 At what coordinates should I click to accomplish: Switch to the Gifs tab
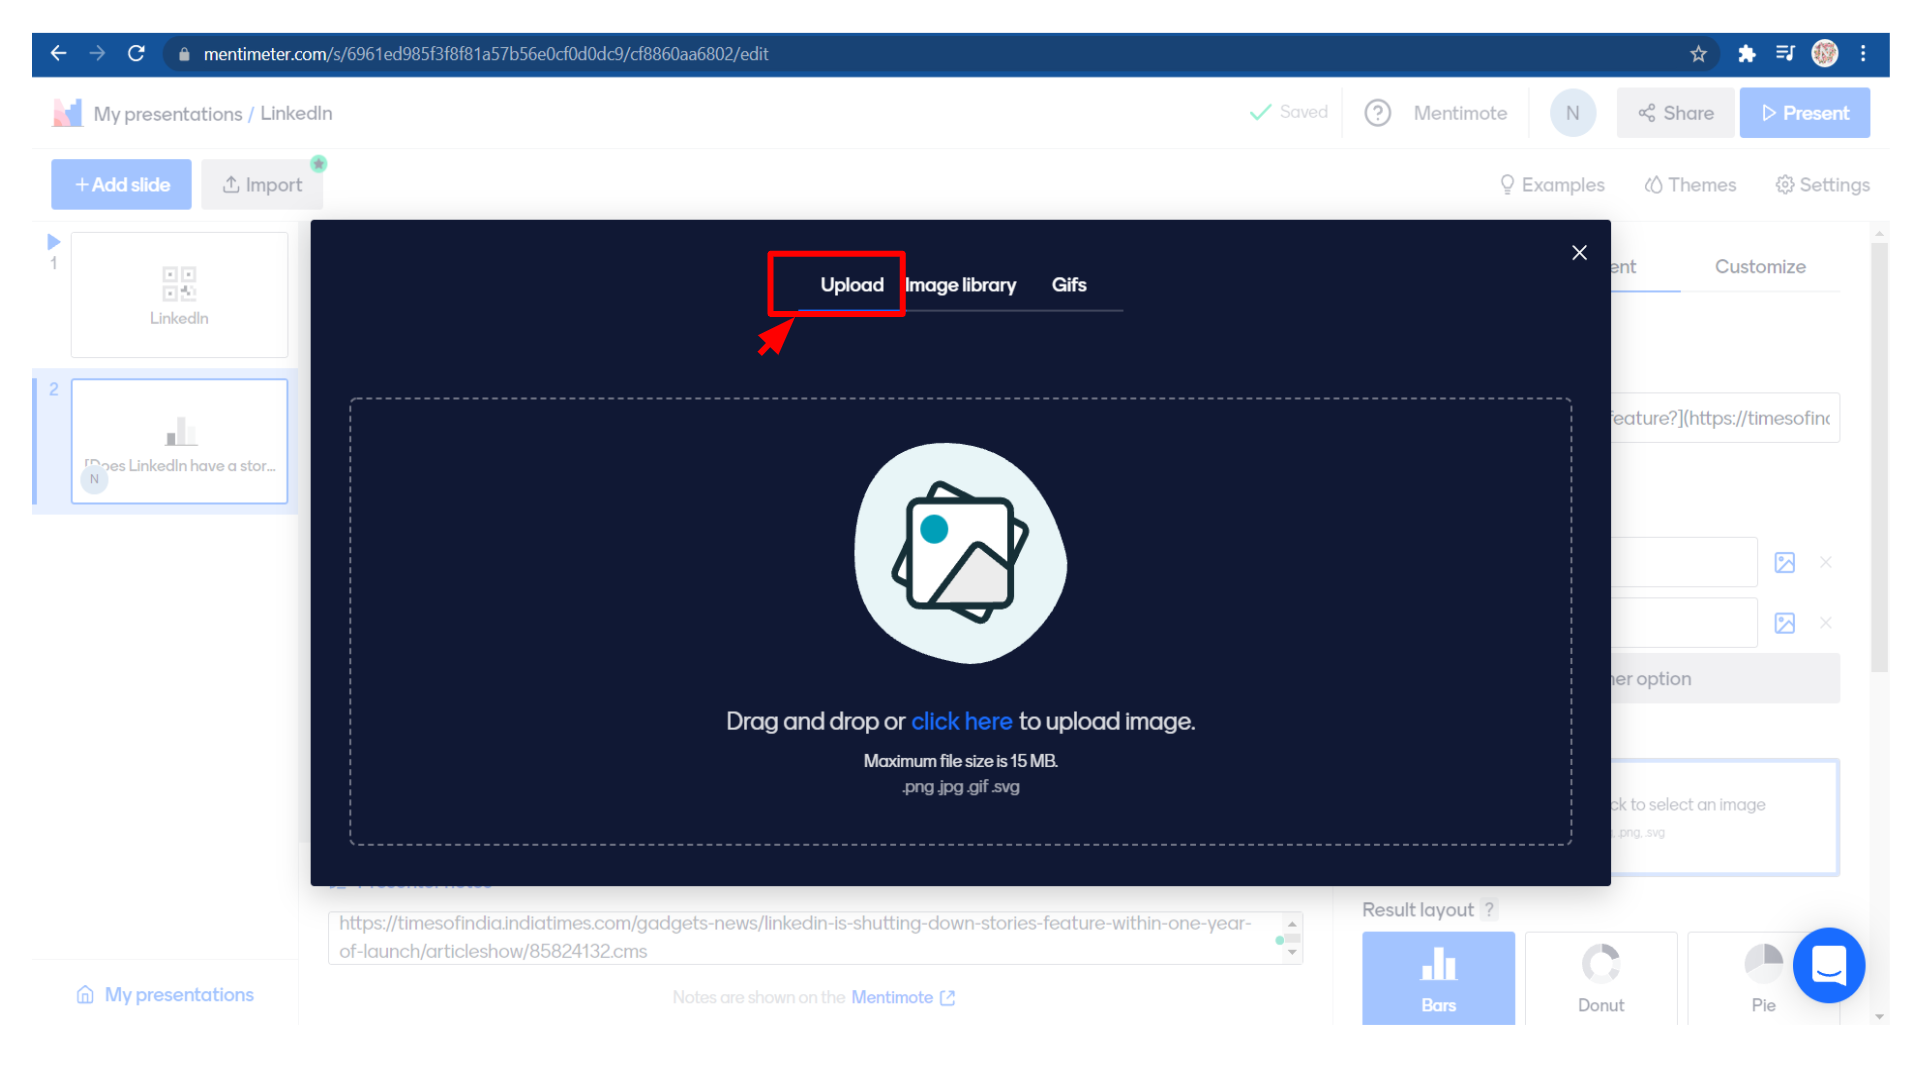[x=1068, y=285]
